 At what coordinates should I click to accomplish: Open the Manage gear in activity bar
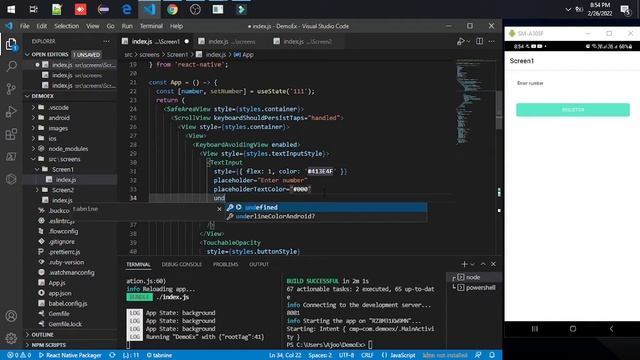tap(11, 338)
